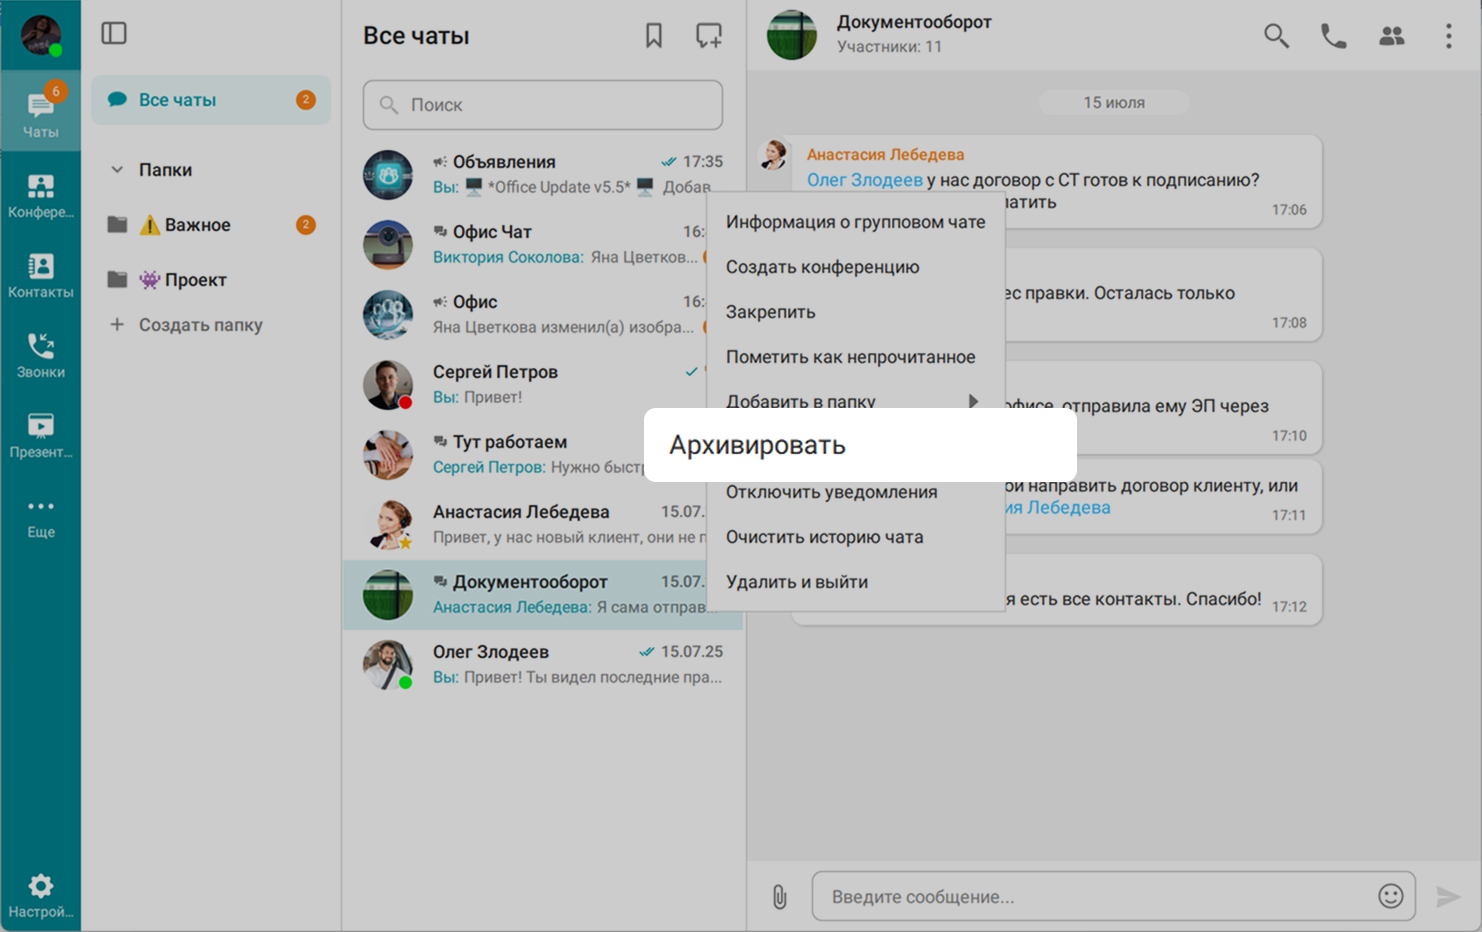Open the Contacts section

[x=40, y=275]
